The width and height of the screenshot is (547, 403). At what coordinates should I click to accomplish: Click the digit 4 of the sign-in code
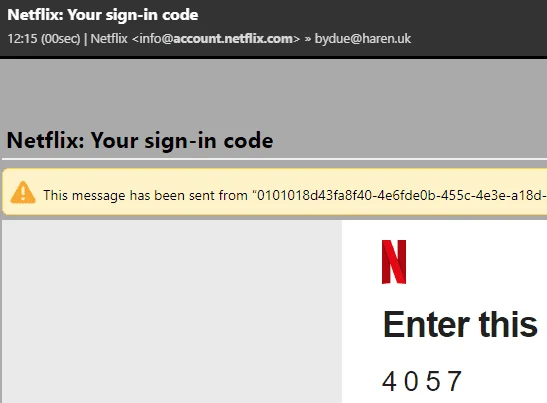click(x=389, y=381)
